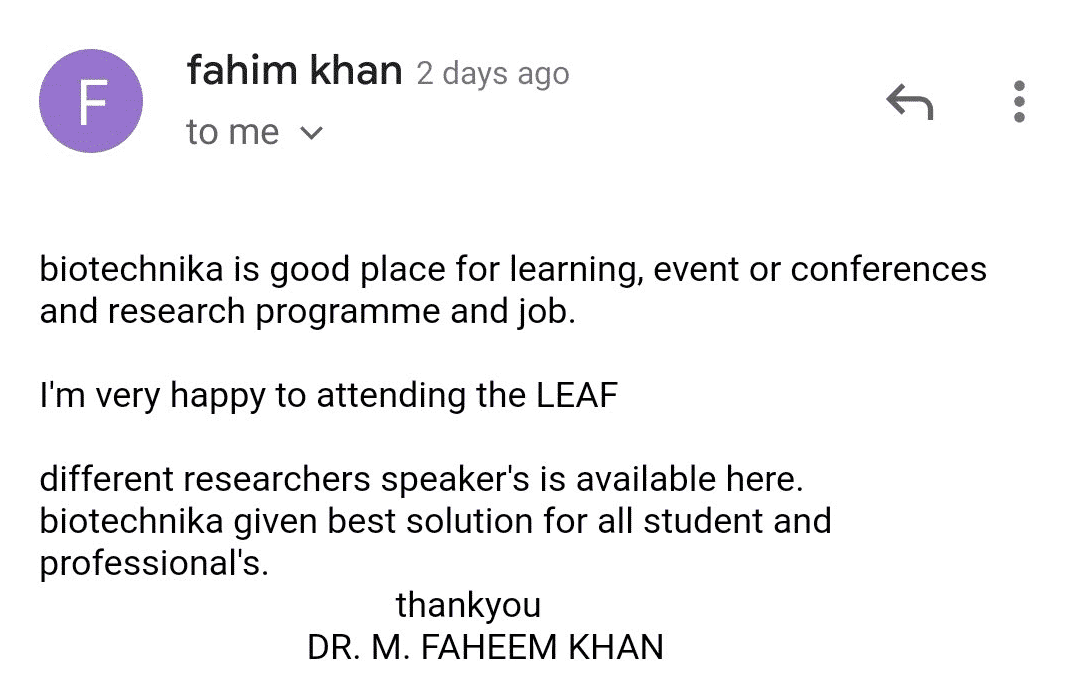This screenshot has height=679, width=1077.
Task: Click the line "different researchers speaker's is available"
Action: point(421,480)
